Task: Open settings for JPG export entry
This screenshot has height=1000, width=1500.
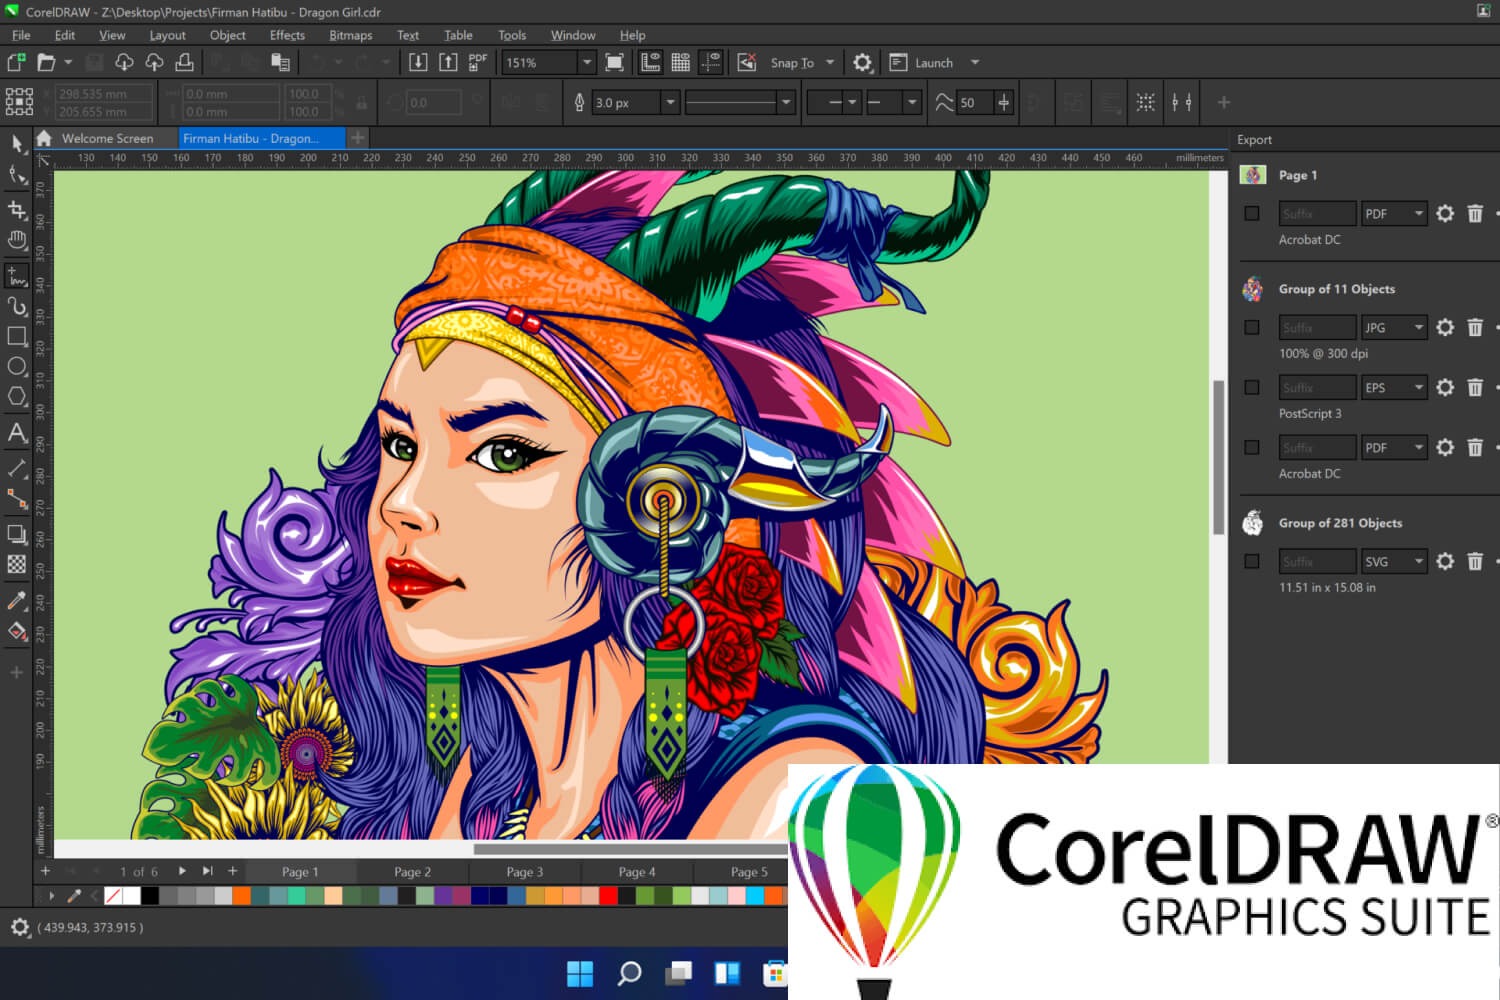Action: point(1445,327)
